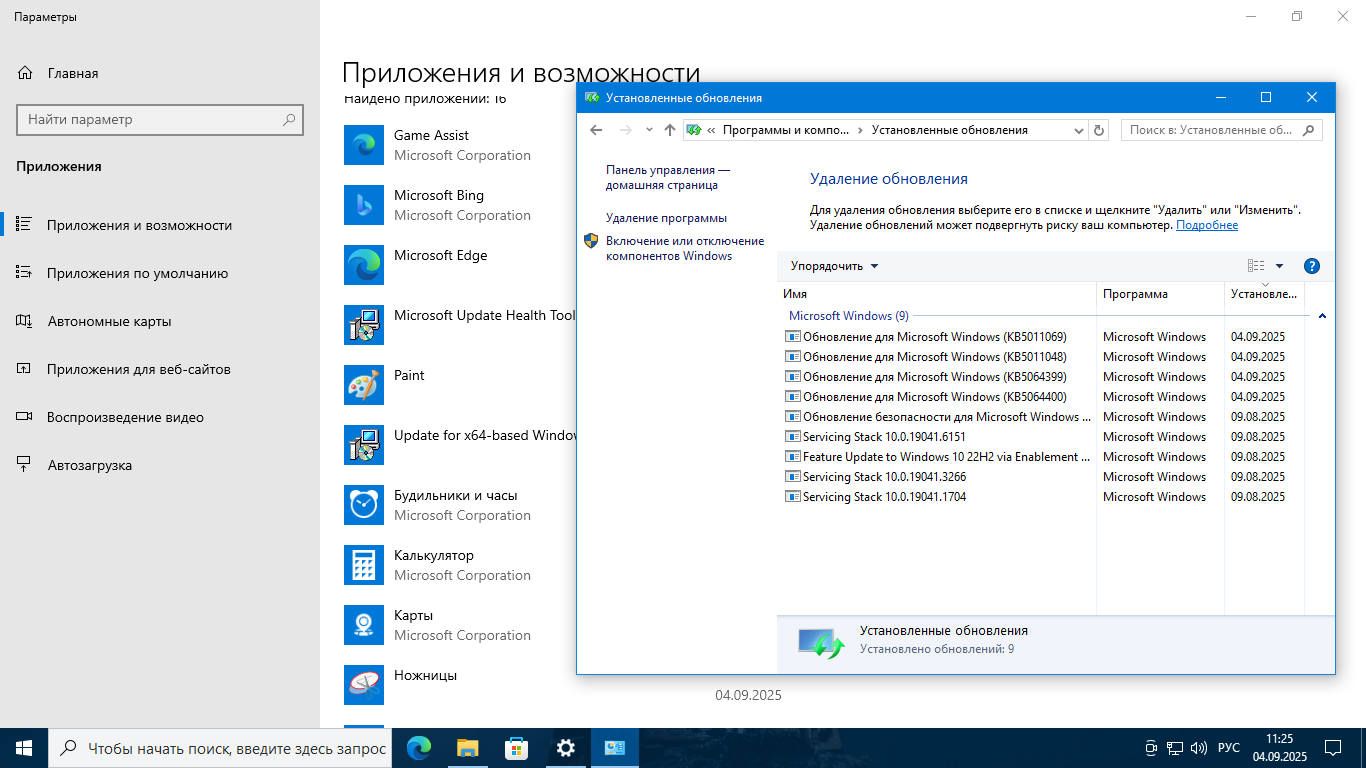Open Windows Start menu
The height and width of the screenshot is (768, 1366).
click(24, 748)
